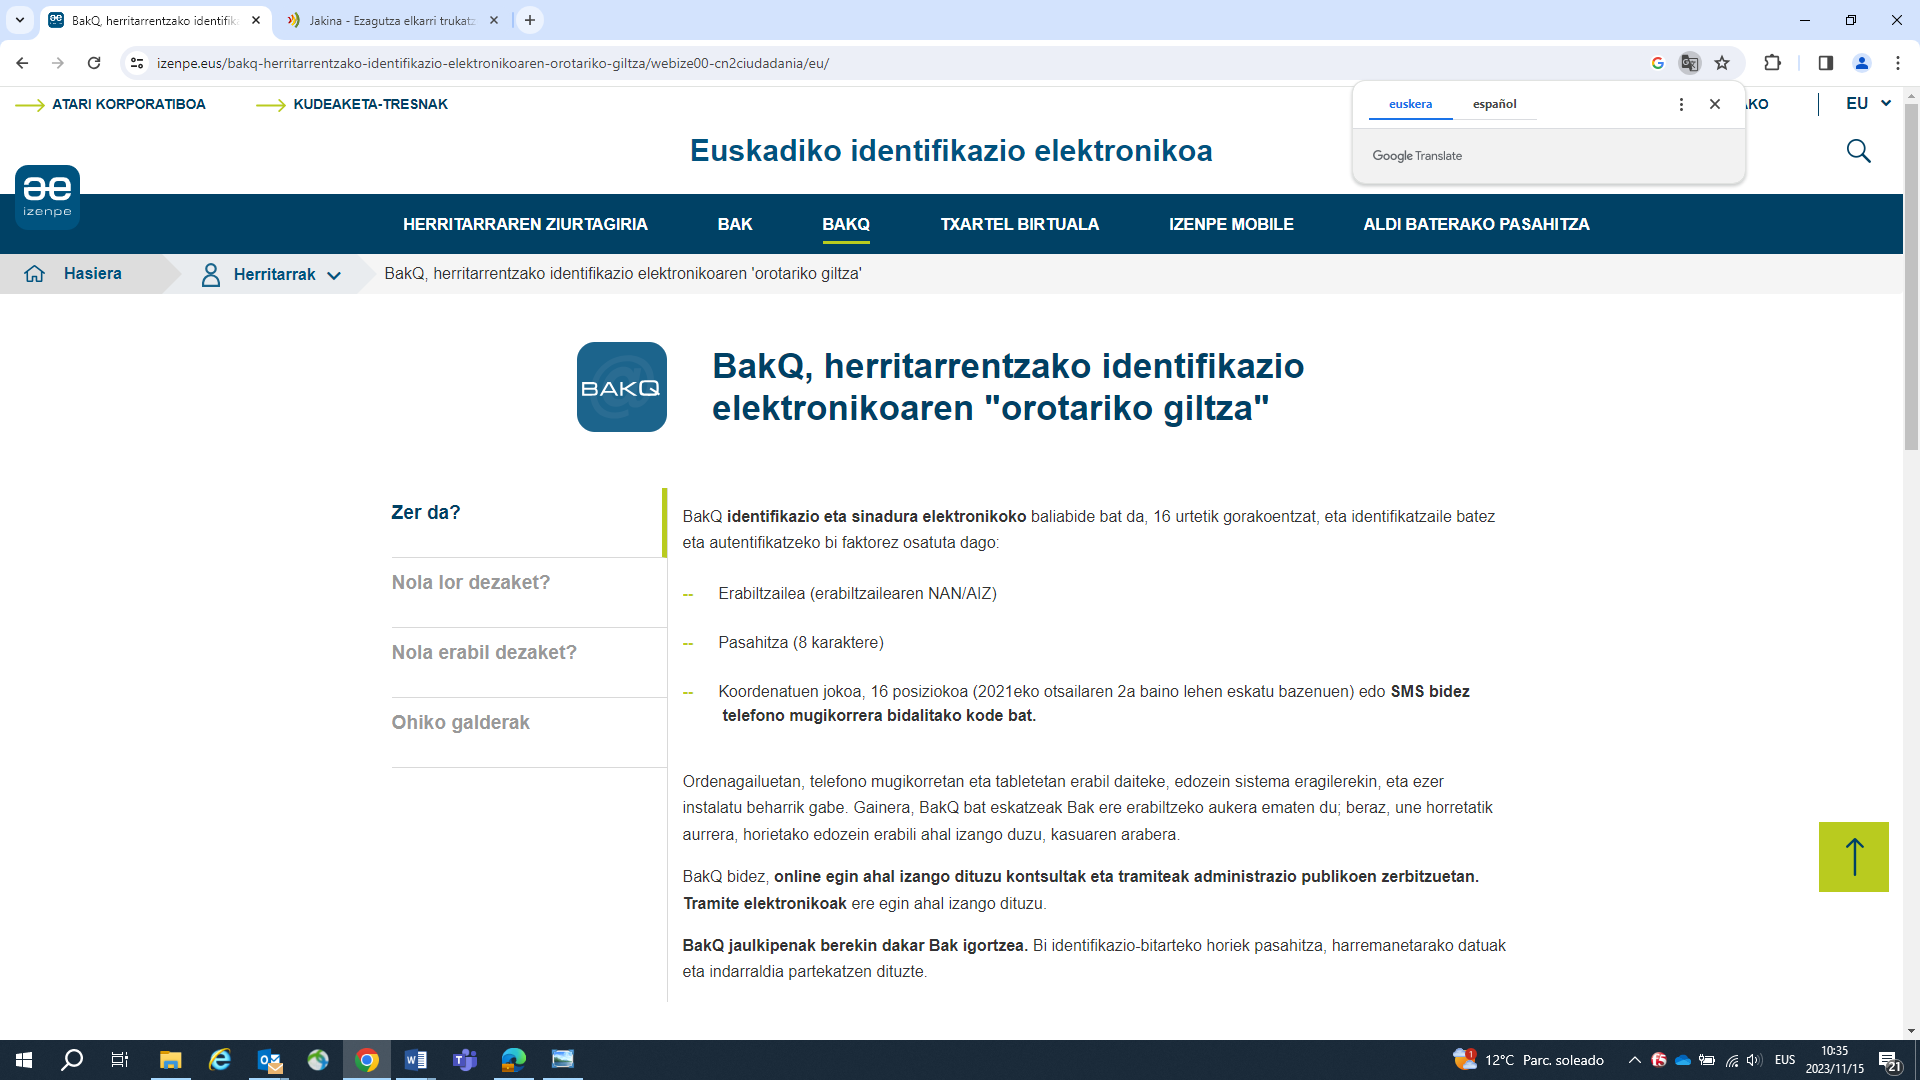Screen dimensions: 1920x1080
Task: Open the IZENPE MOBILE menu item
Action: point(1231,224)
